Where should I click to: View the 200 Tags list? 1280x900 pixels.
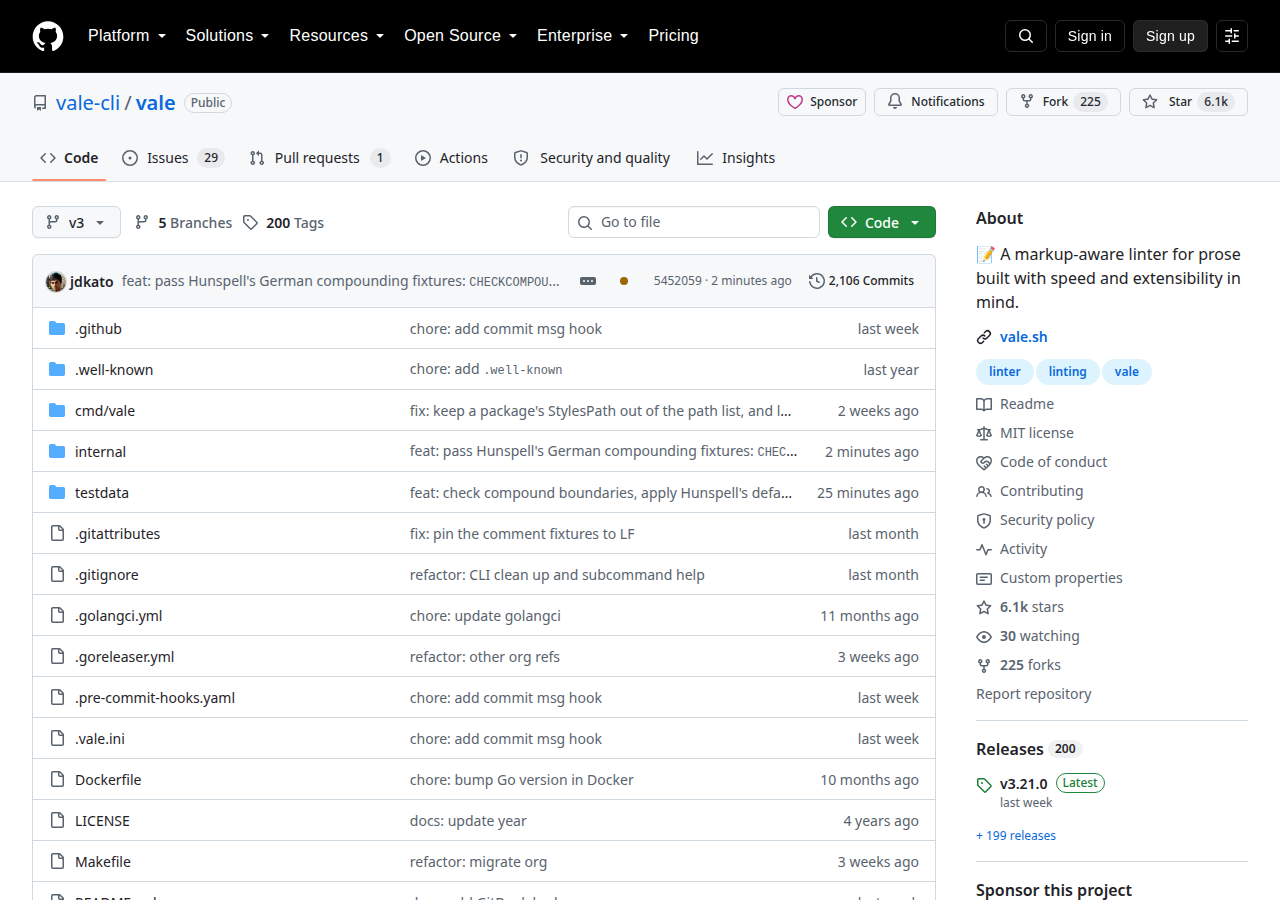[x=283, y=223]
